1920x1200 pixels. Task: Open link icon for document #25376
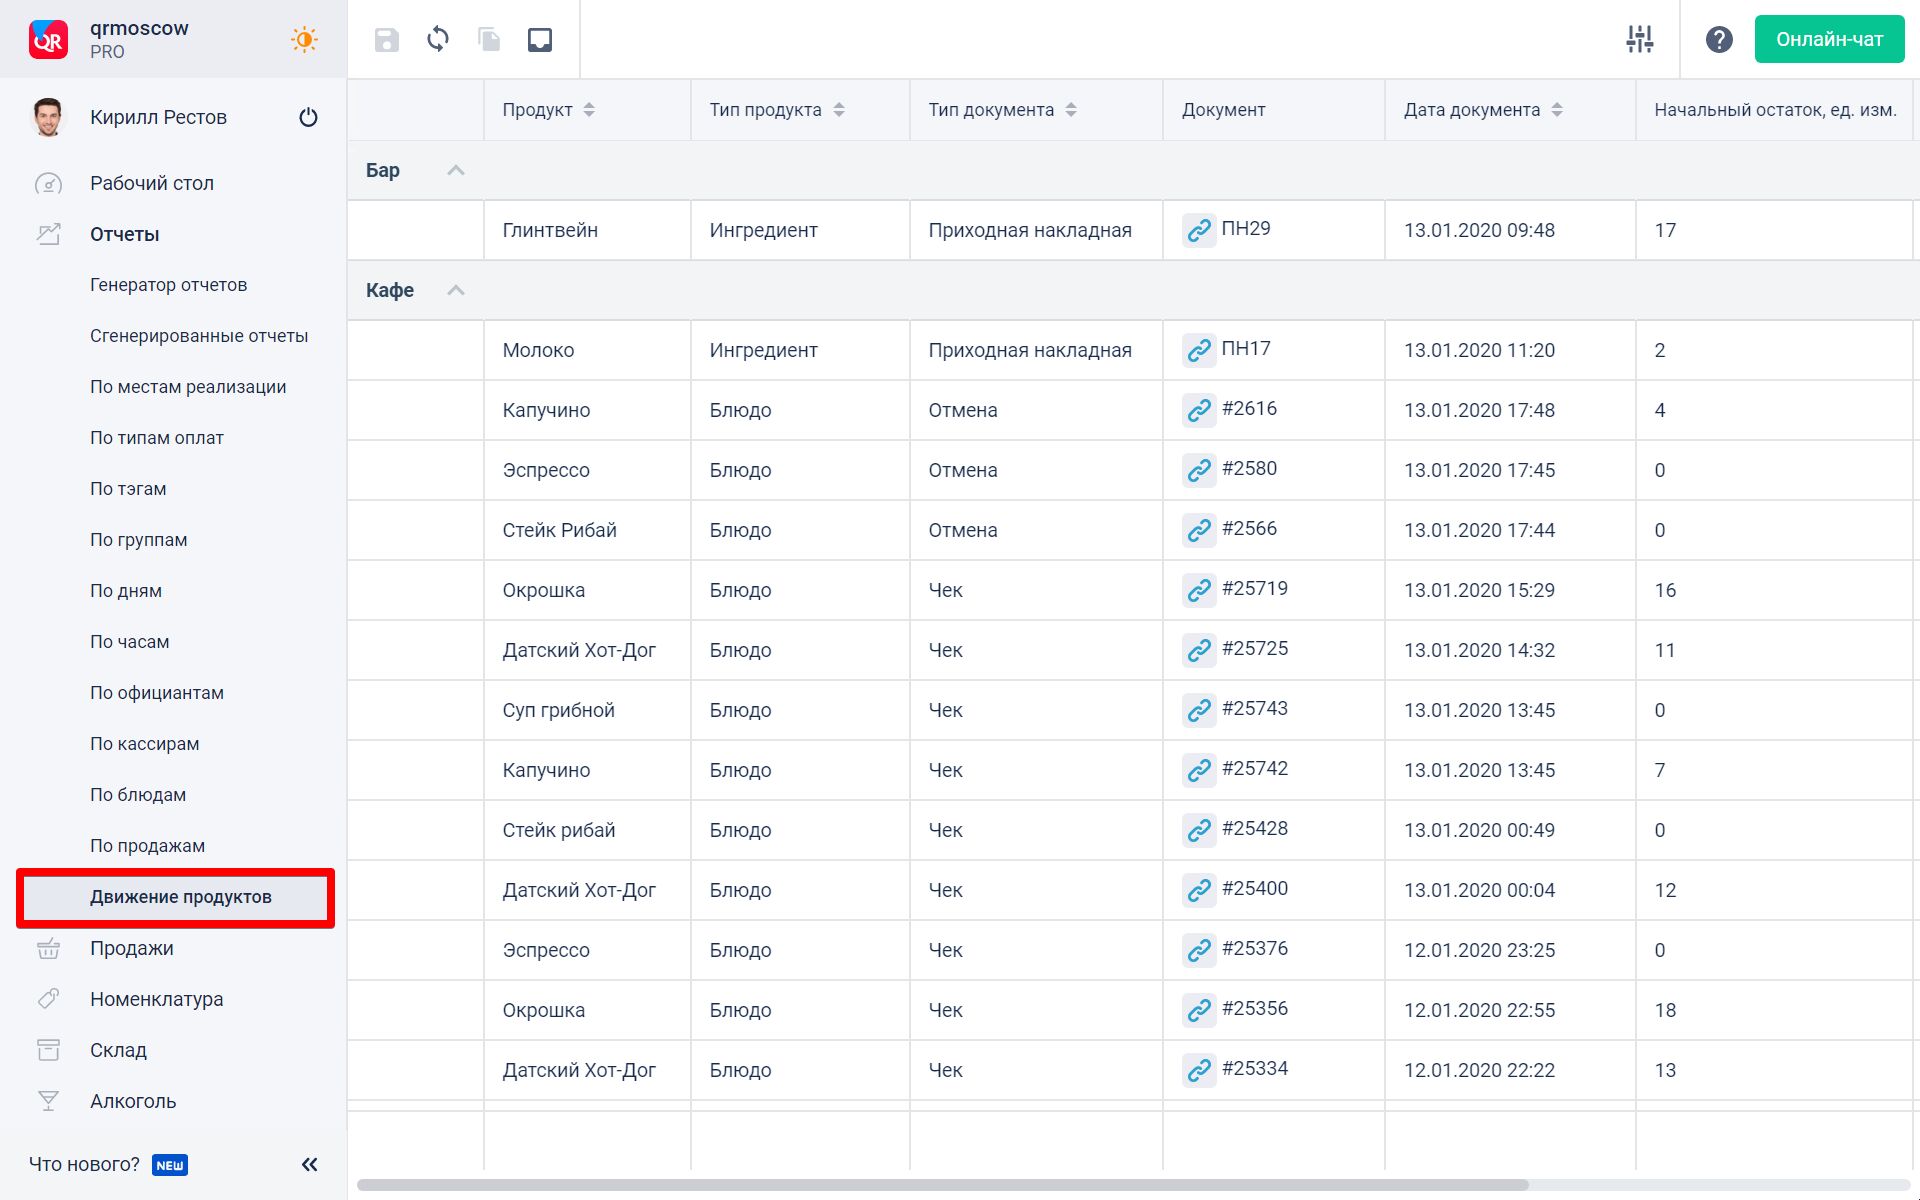1198,950
